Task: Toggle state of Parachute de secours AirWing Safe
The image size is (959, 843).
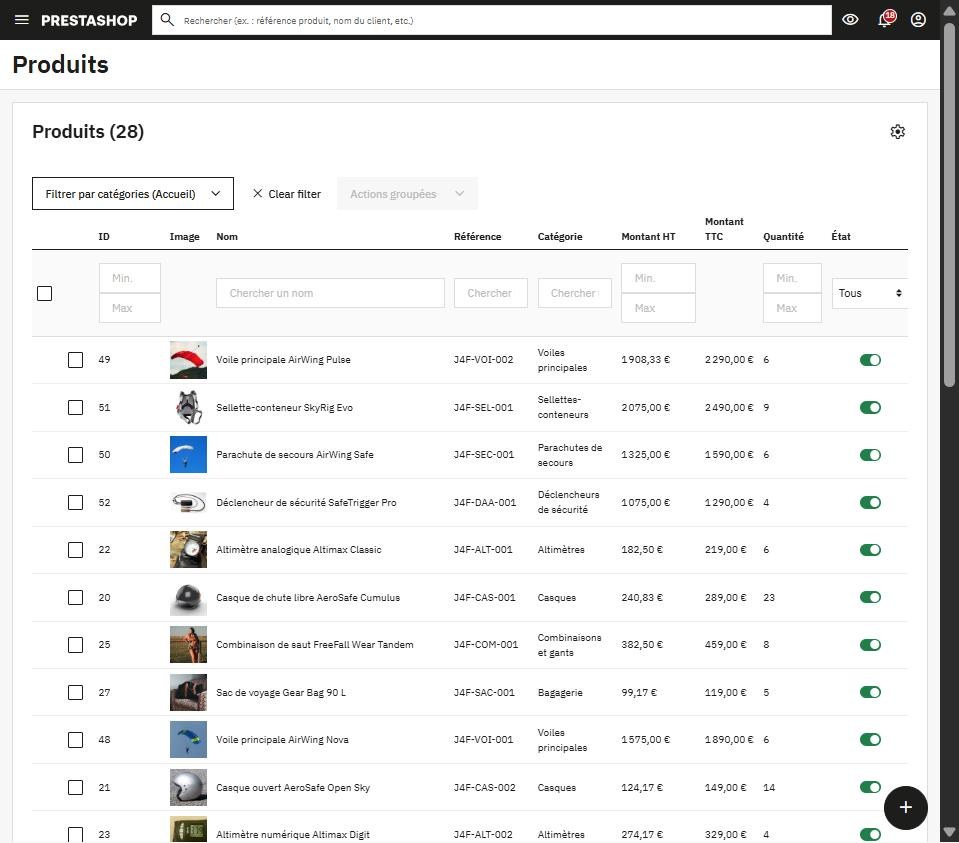Action: click(x=870, y=455)
